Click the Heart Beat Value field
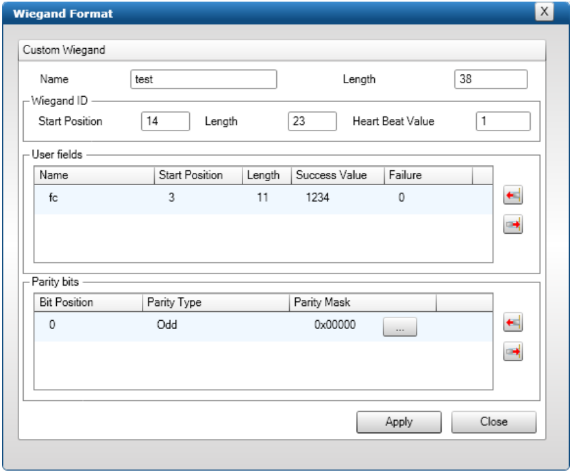 point(503,121)
